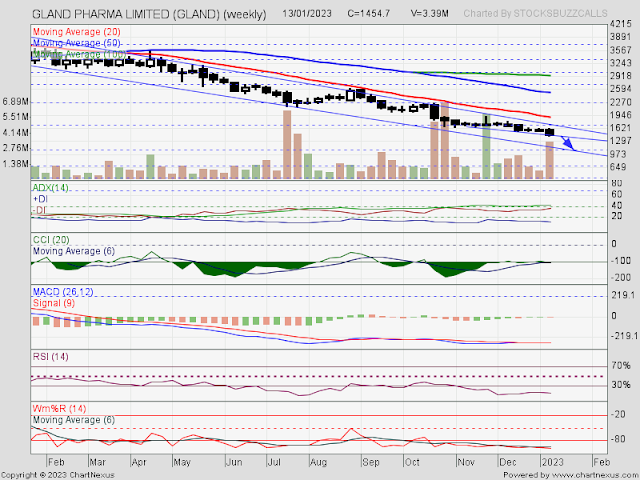This screenshot has width=640, height=480.
Task: Click the Jul month label on time axis
Action: [x=274, y=462]
